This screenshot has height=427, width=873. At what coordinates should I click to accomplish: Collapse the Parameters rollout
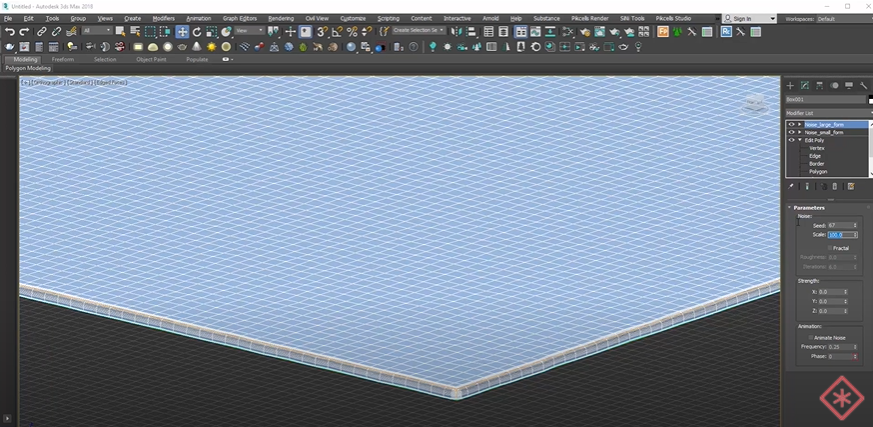[810, 207]
